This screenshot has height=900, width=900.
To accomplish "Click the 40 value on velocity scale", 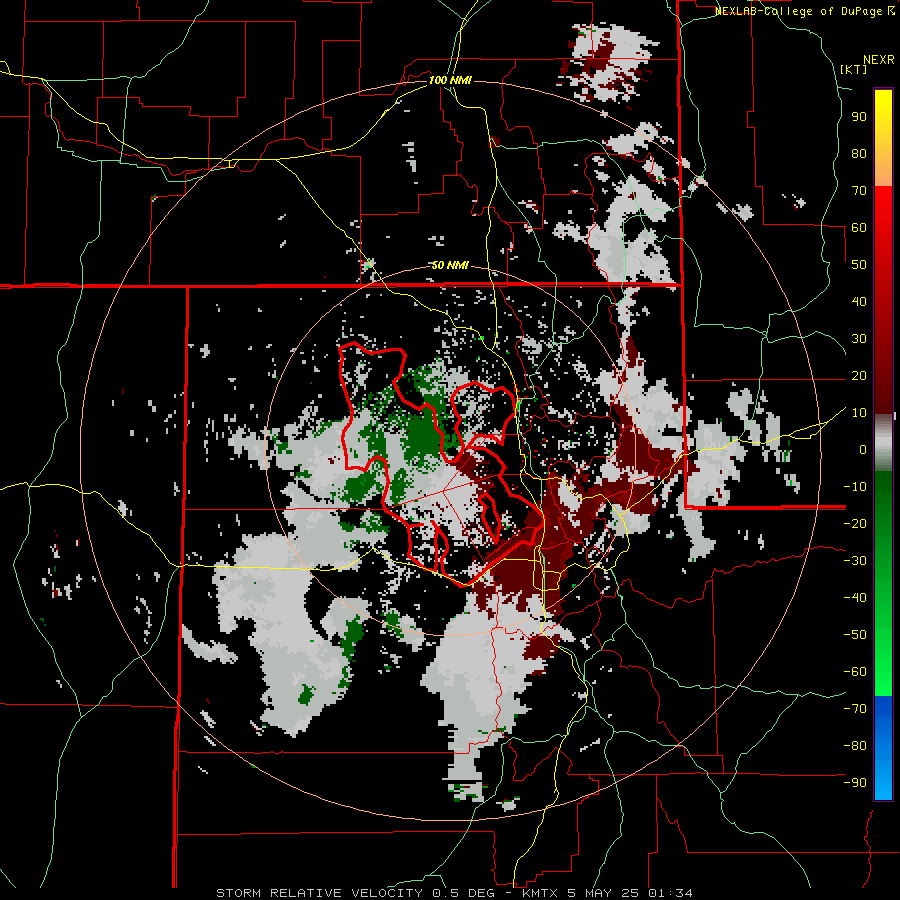I will pyautogui.click(x=859, y=301).
